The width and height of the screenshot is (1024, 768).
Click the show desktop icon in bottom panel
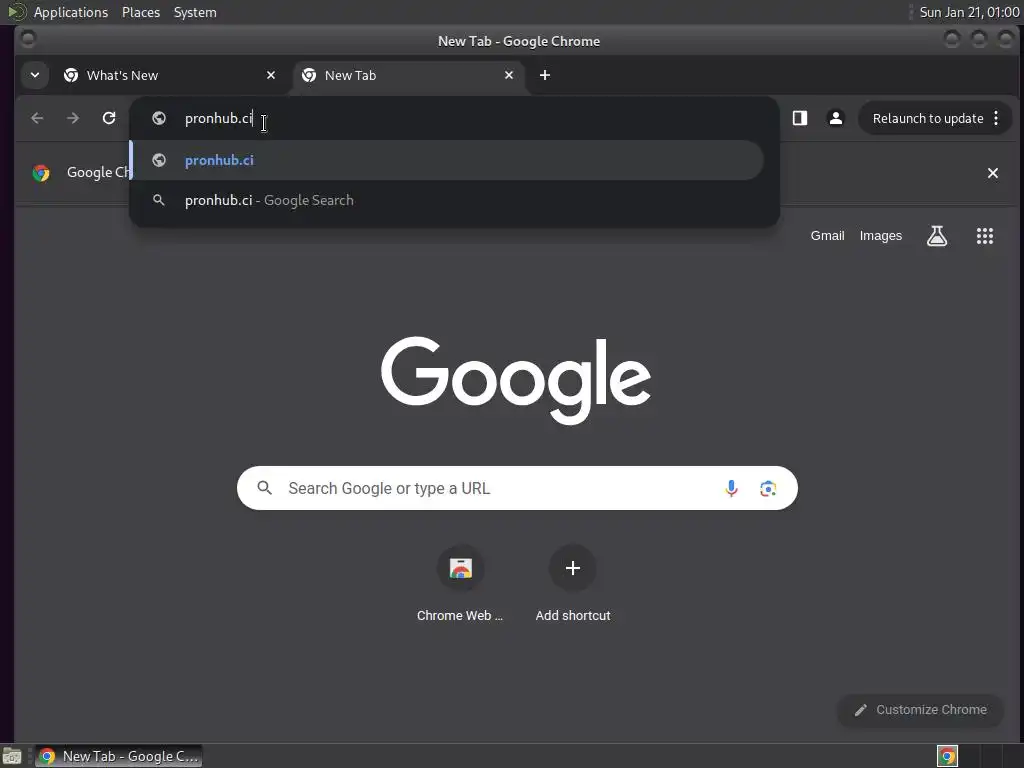click(12, 756)
